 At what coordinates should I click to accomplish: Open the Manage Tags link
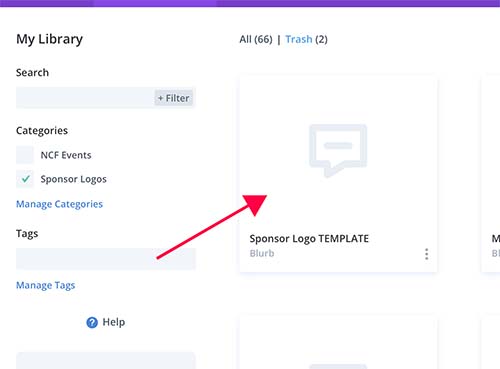45,285
